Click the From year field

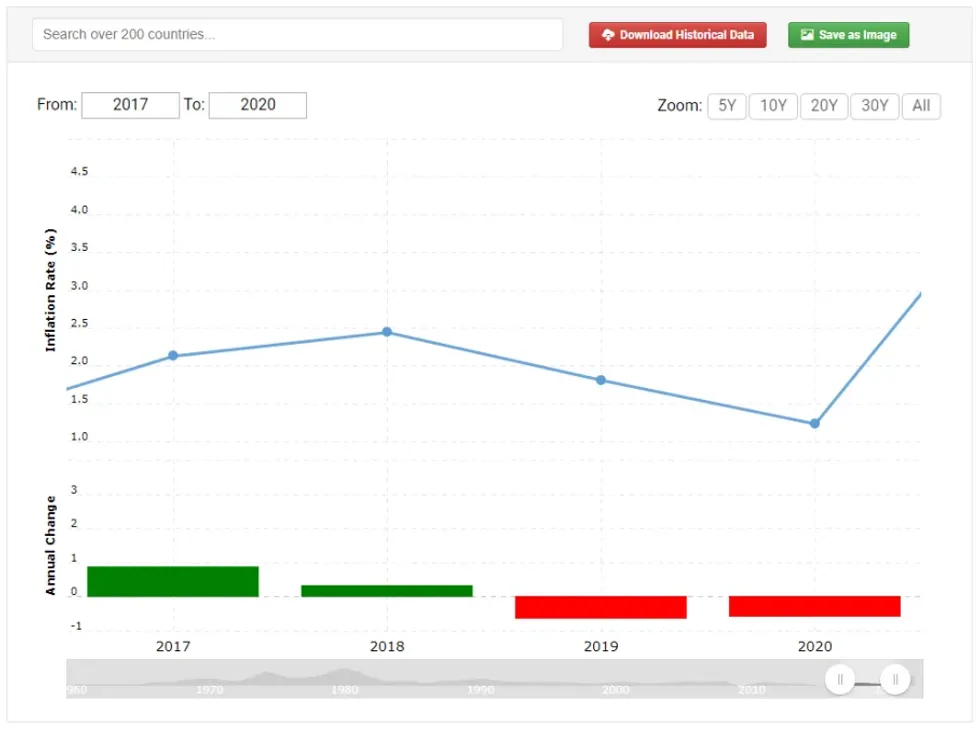pyautogui.click(x=130, y=105)
